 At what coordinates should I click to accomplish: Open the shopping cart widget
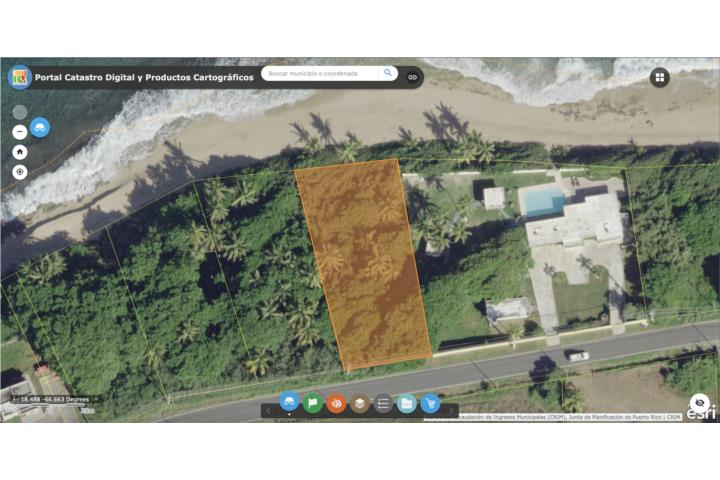[x=431, y=403]
